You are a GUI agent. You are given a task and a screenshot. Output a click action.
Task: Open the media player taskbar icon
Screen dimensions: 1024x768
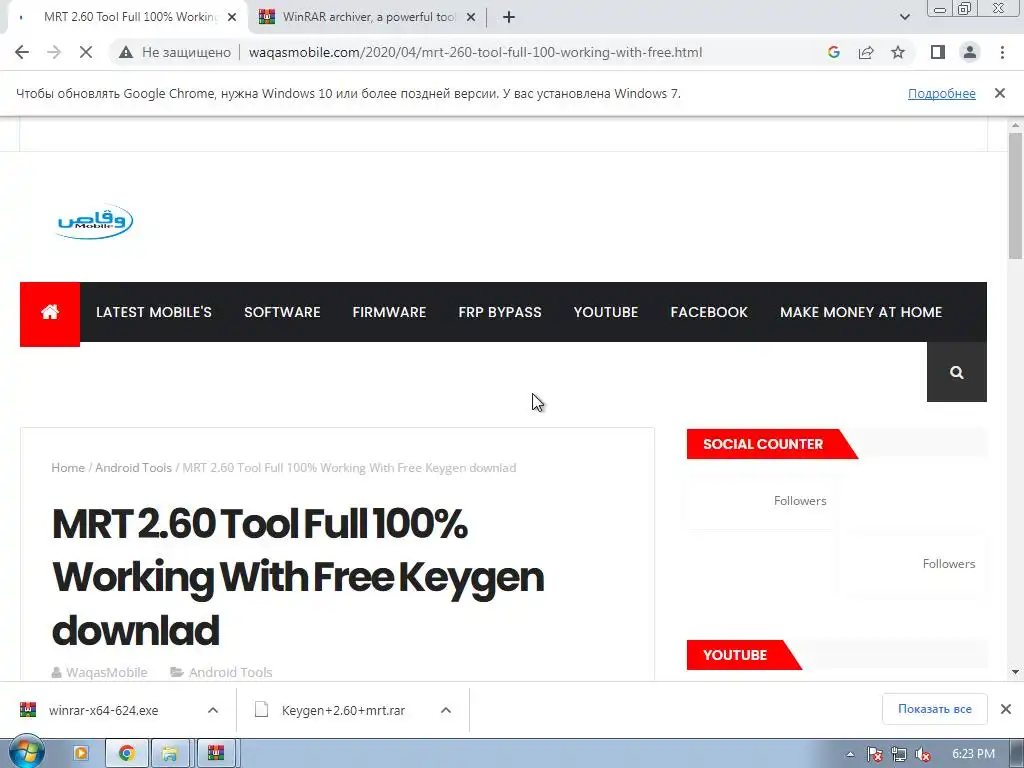click(x=81, y=754)
